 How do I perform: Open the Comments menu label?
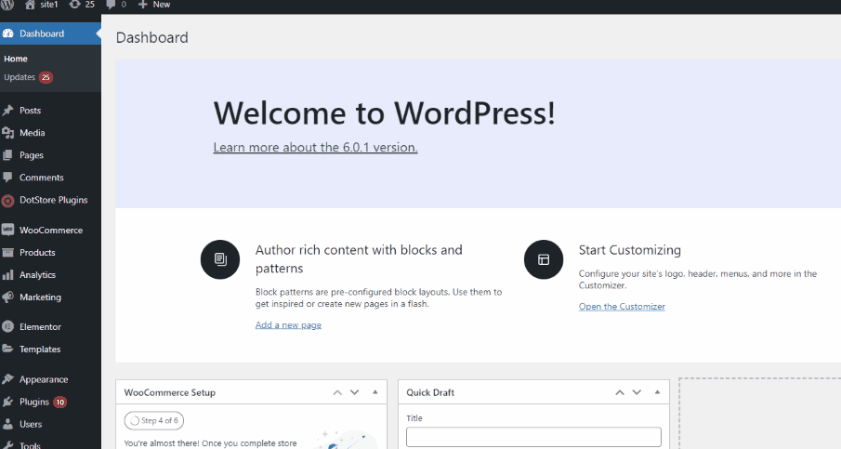(41, 178)
